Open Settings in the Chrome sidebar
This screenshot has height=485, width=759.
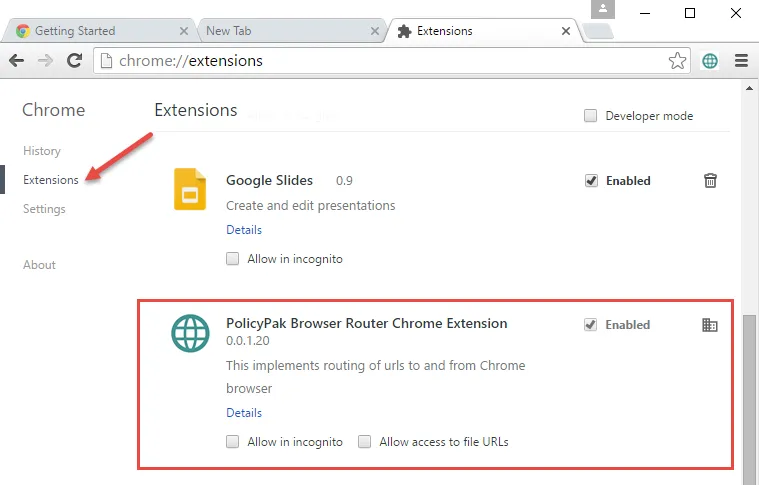[x=44, y=209]
